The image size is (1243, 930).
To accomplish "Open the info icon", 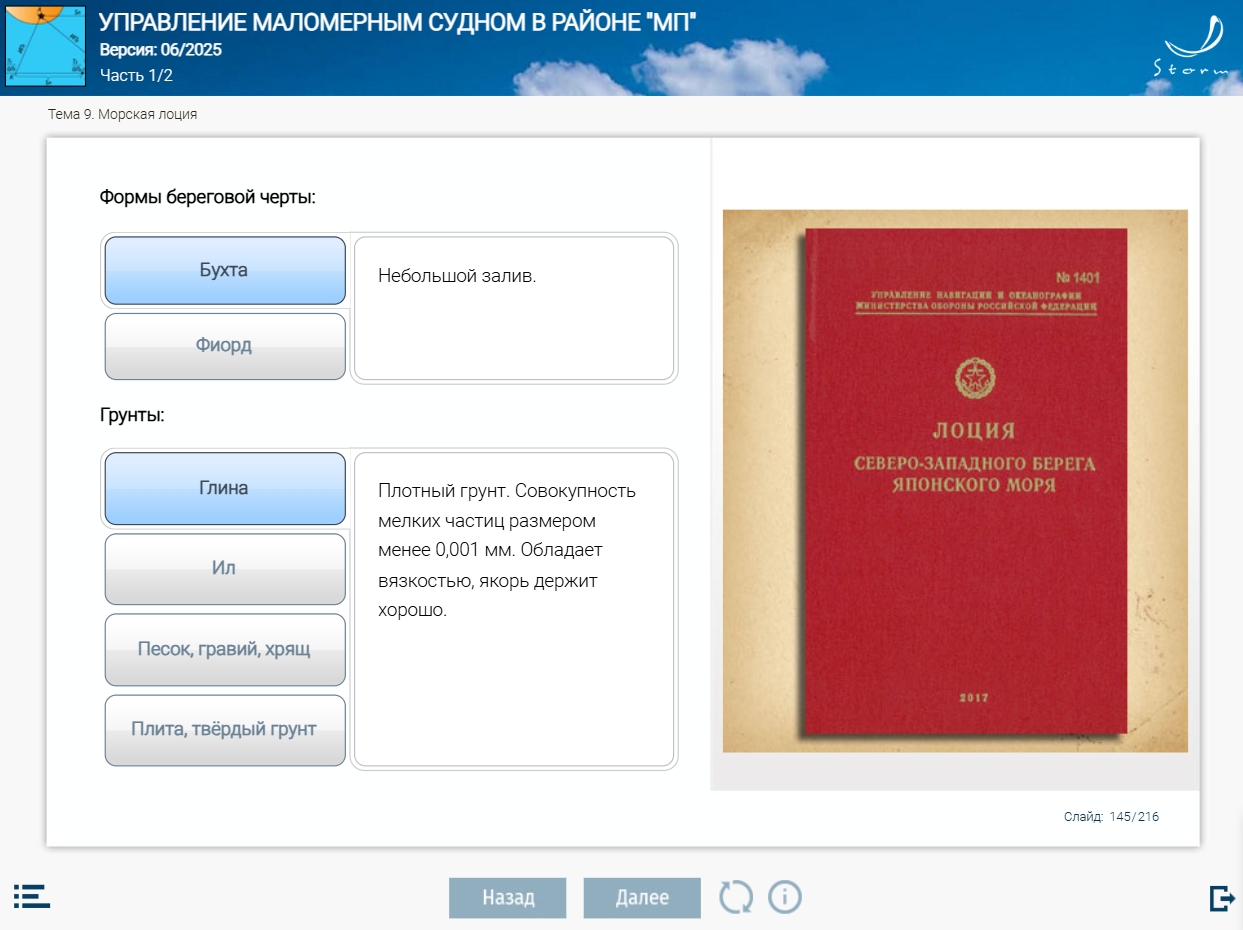I will [785, 897].
